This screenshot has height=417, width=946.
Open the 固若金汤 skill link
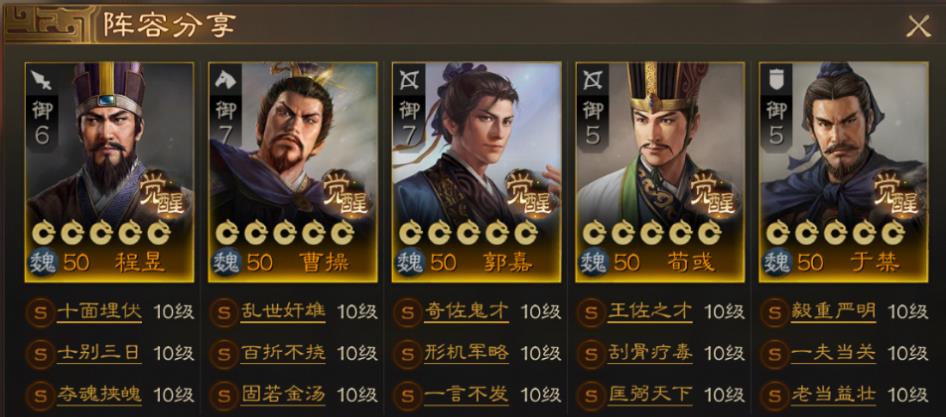tap(282, 395)
